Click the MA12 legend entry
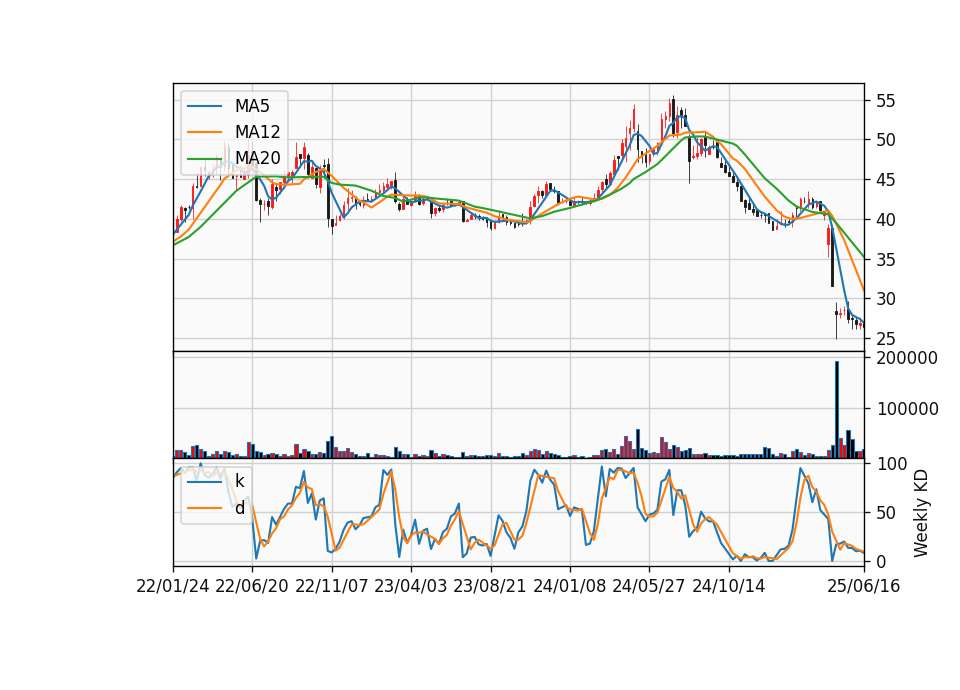Image resolution: width=960 pixels, height=690 pixels. (x=233, y=132)
